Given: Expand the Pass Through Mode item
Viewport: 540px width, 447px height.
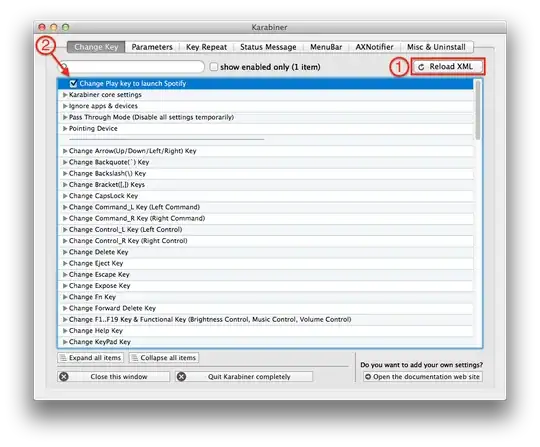Looking at the screenshot, I should 65,117.
